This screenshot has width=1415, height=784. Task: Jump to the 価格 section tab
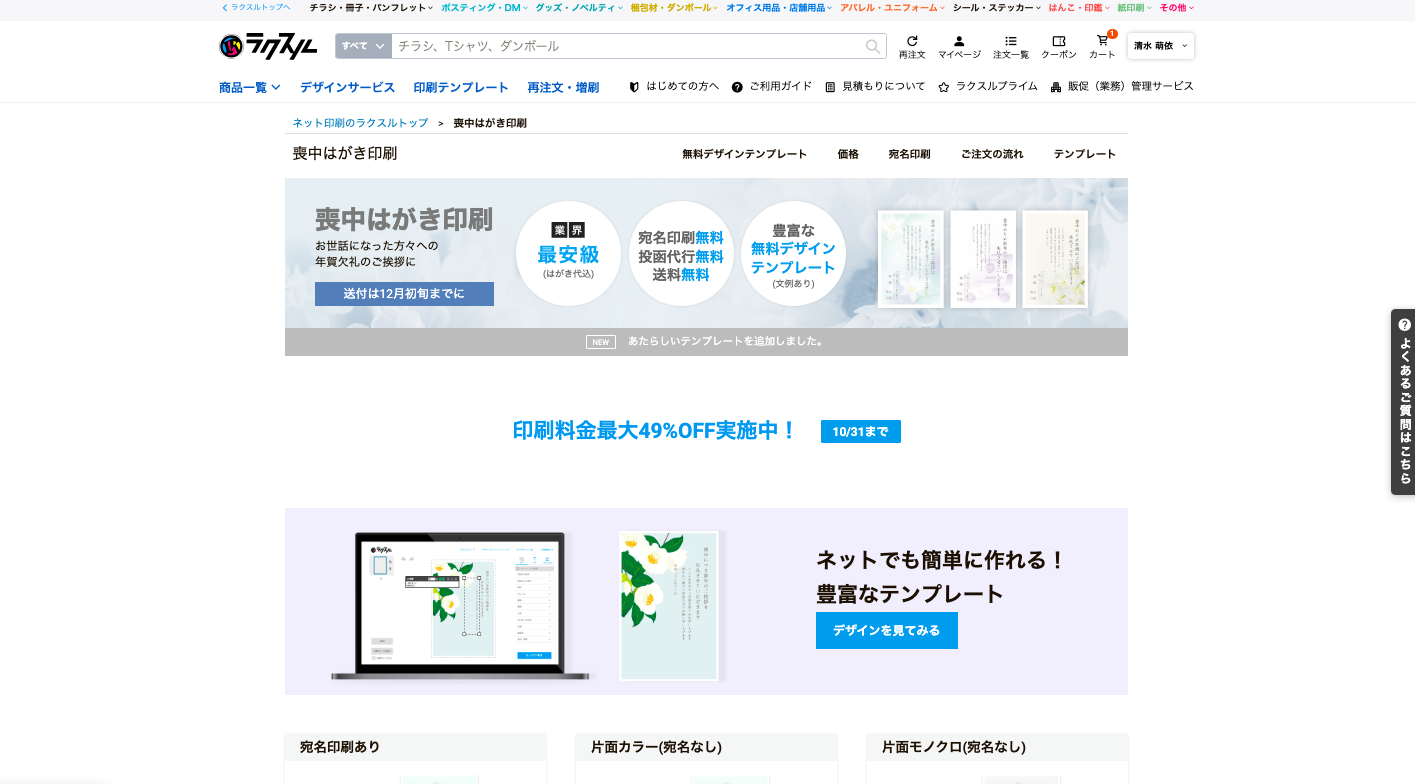point(848,154)
